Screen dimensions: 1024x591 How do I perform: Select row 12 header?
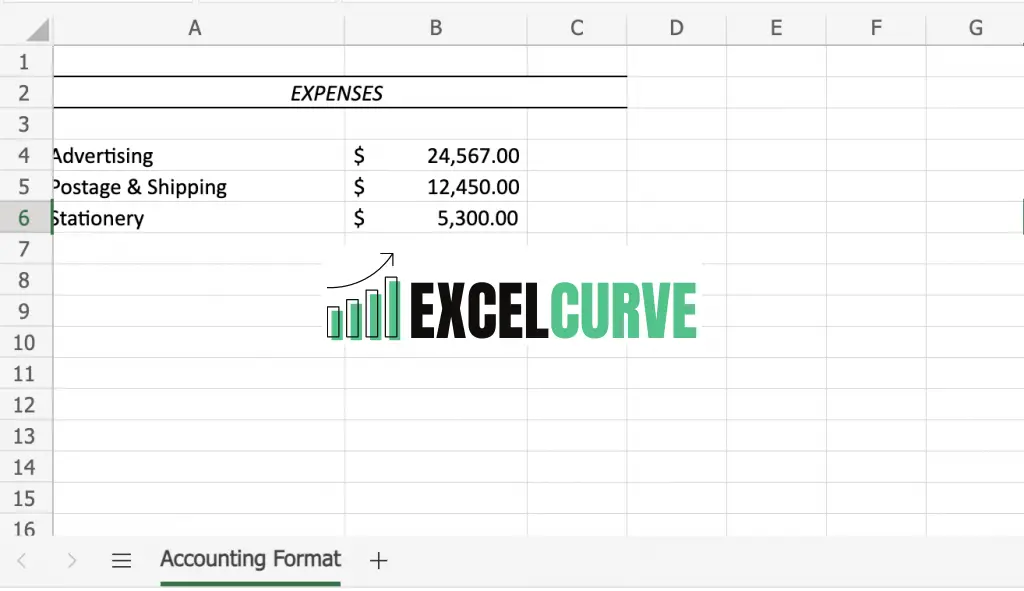[x=24, y=405]
